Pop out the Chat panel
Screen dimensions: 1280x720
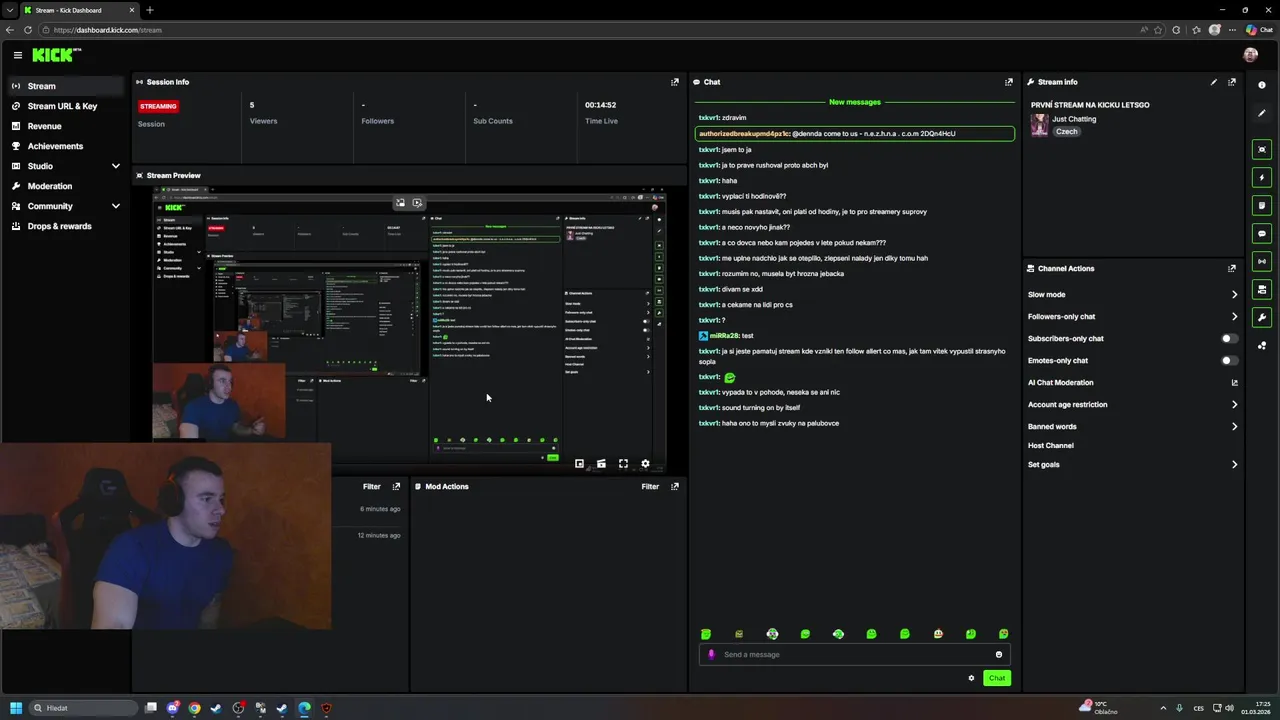tap(1008, 82)
